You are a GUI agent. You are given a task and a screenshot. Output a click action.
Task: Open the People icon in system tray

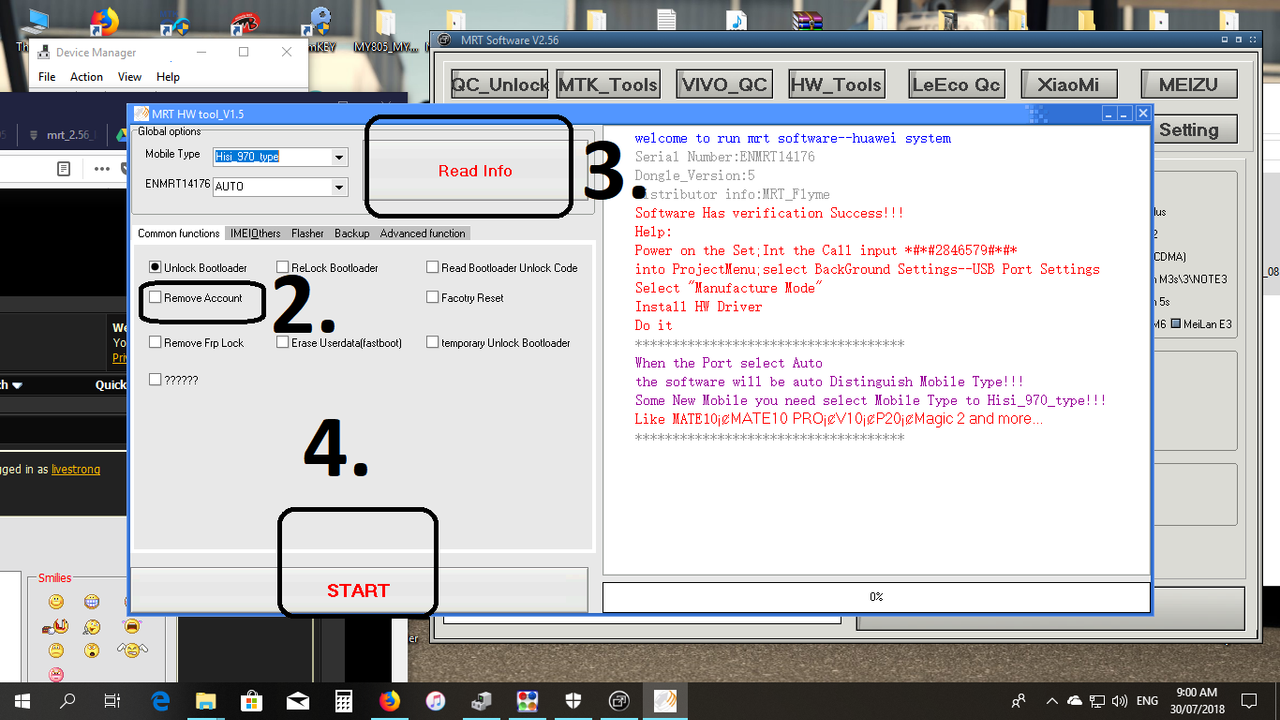click(x=1019, y=700)
